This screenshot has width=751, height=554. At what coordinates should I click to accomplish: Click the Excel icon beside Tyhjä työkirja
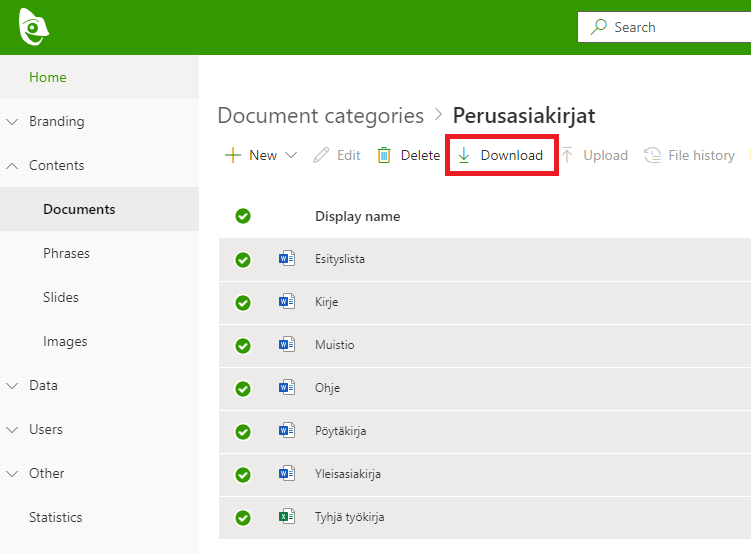click(287, 517)
